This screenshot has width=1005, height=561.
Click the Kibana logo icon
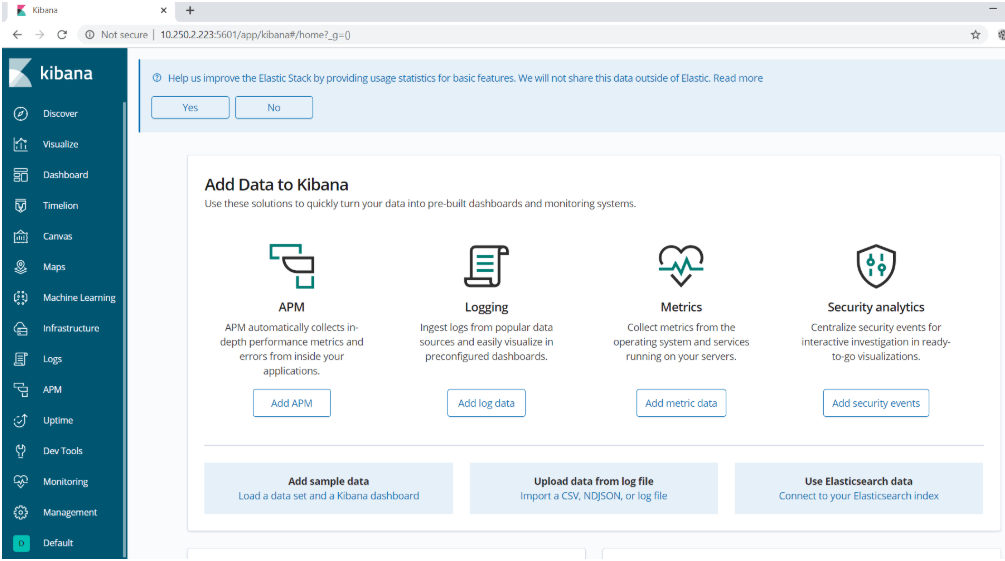20,73
